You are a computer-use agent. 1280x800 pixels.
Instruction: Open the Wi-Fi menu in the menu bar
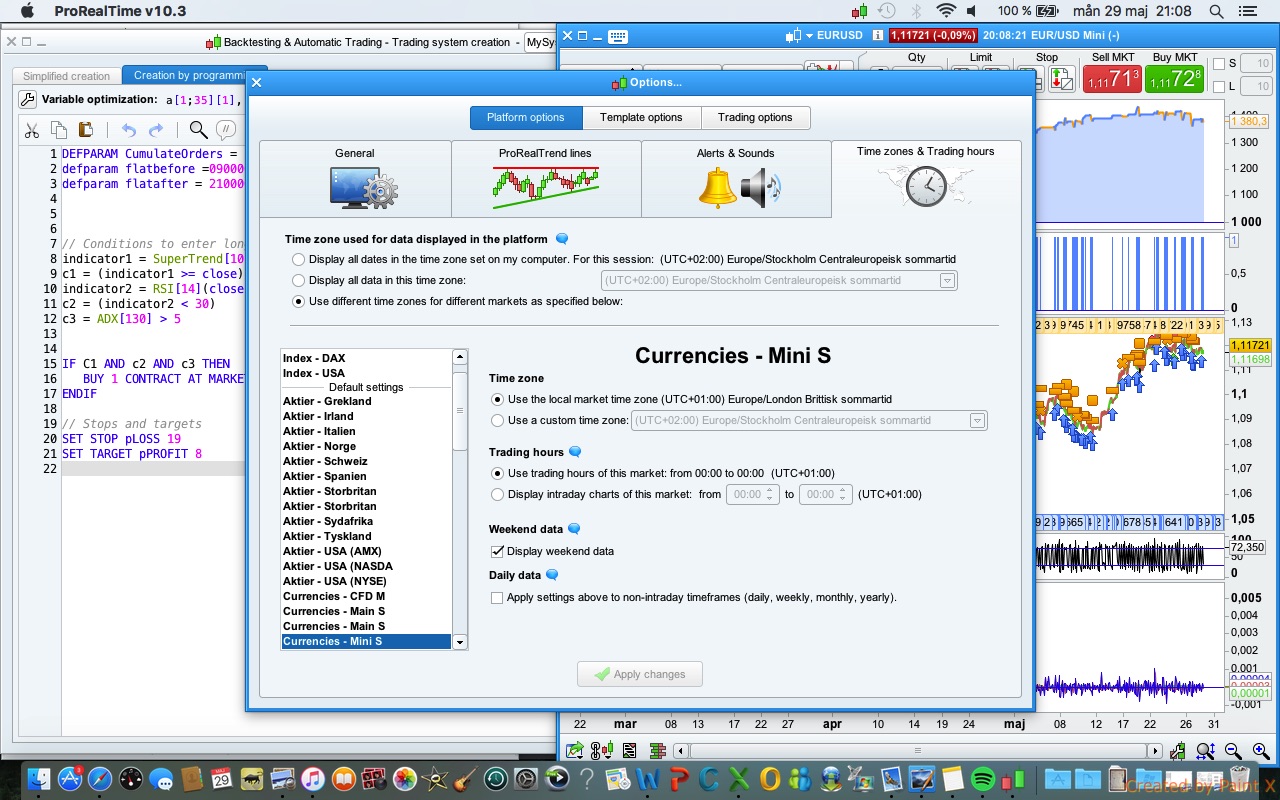(x=946, y=11)
